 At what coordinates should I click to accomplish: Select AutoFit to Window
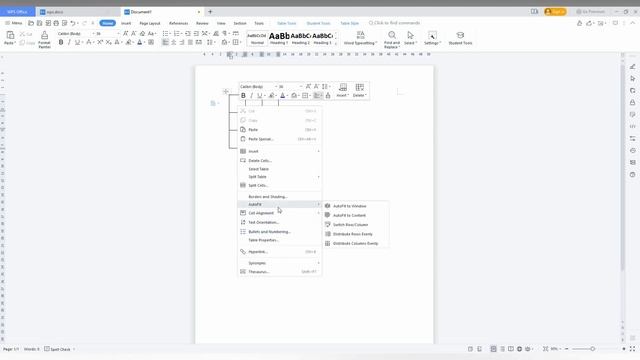[x=356, y=206]
